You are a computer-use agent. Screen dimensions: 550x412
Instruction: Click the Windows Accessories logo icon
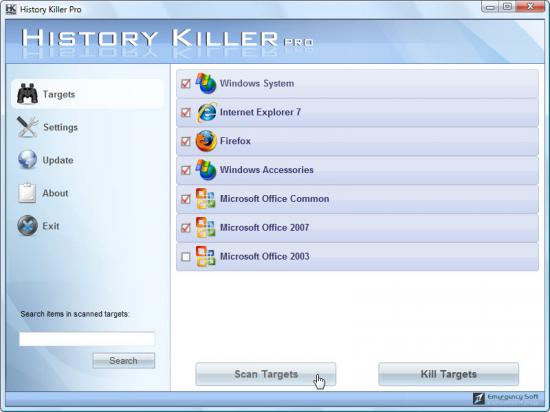pyautogui.click(x=206, y=170)
